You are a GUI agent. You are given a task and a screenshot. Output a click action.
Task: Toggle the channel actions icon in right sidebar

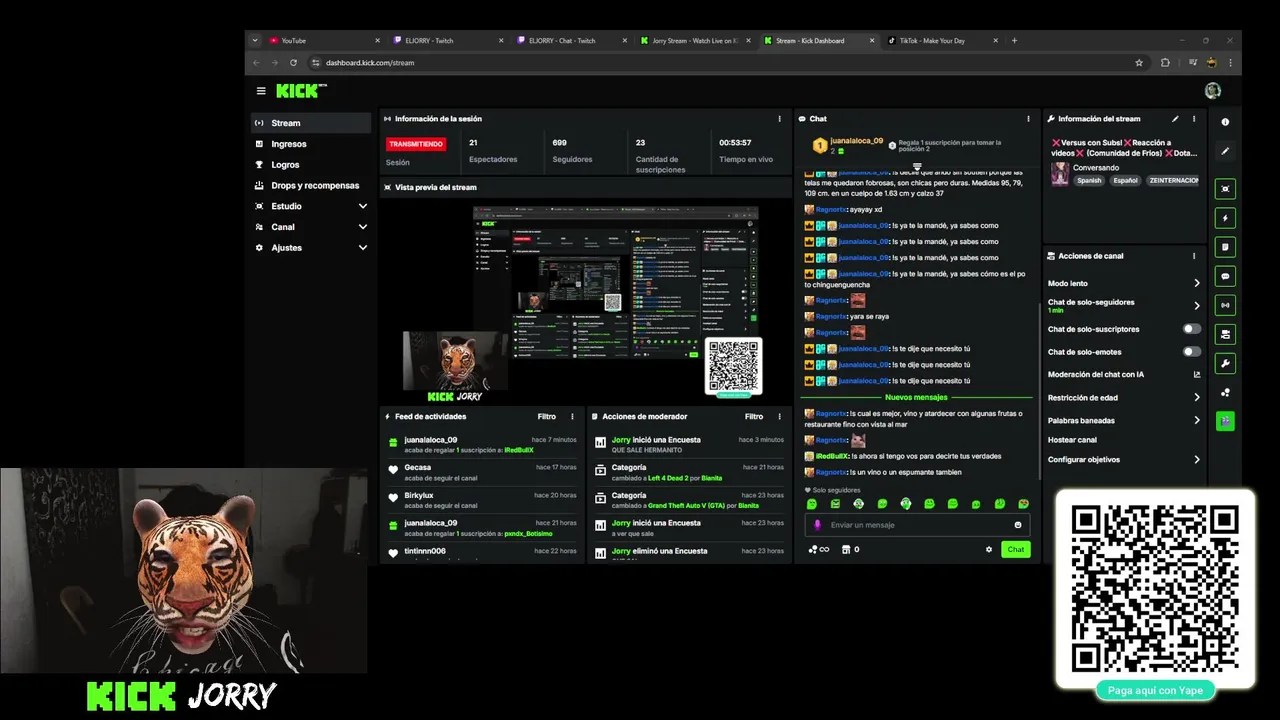pos(1225,334)
